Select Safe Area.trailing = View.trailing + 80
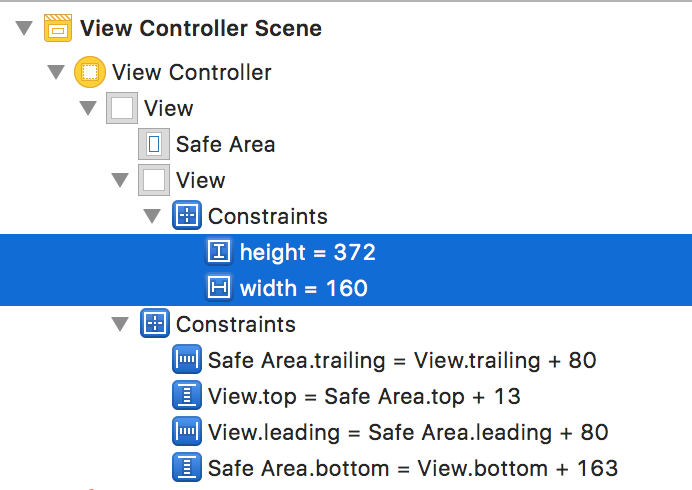Screen dimensions: 692x490 pyautogui.click(x=402, y=360)
